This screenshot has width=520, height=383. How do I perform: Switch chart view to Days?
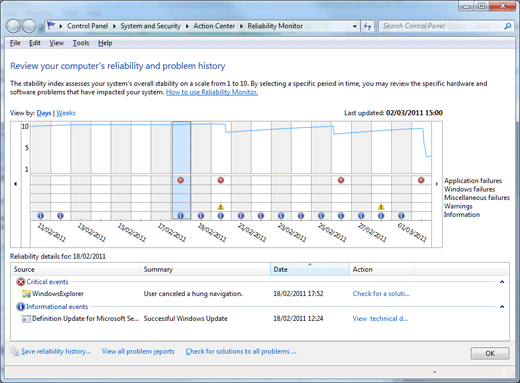coord(44,113)
